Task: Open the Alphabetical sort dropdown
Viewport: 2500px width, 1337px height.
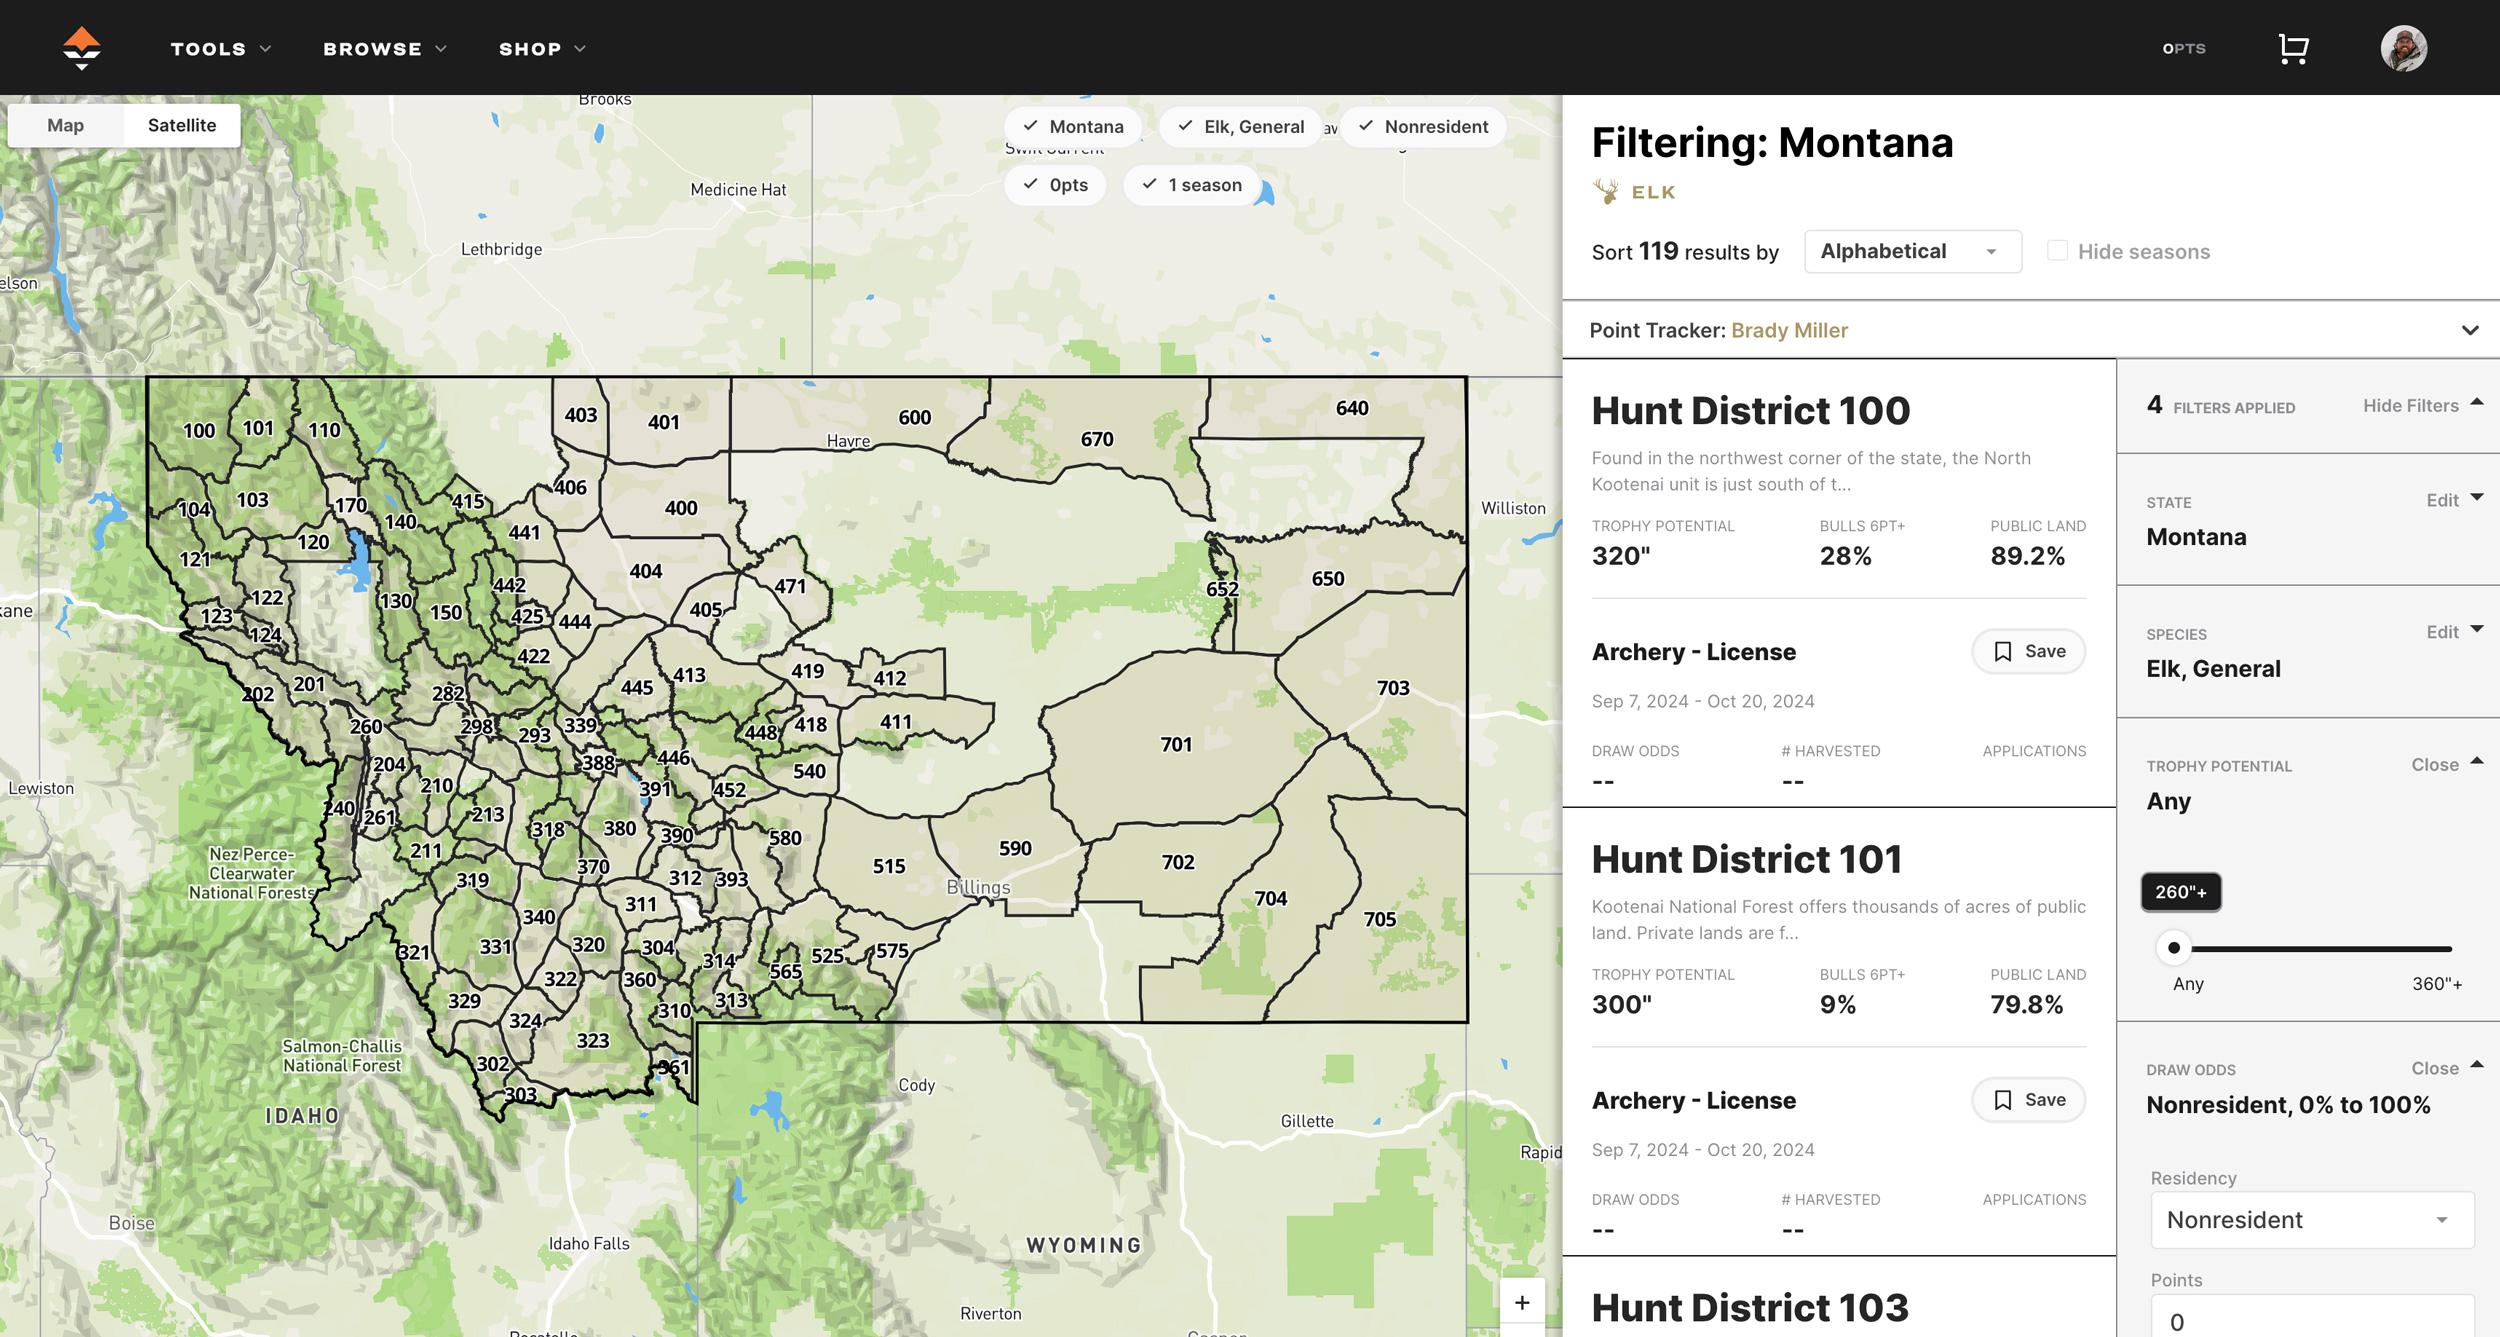Action: [x=1911, y=251]
